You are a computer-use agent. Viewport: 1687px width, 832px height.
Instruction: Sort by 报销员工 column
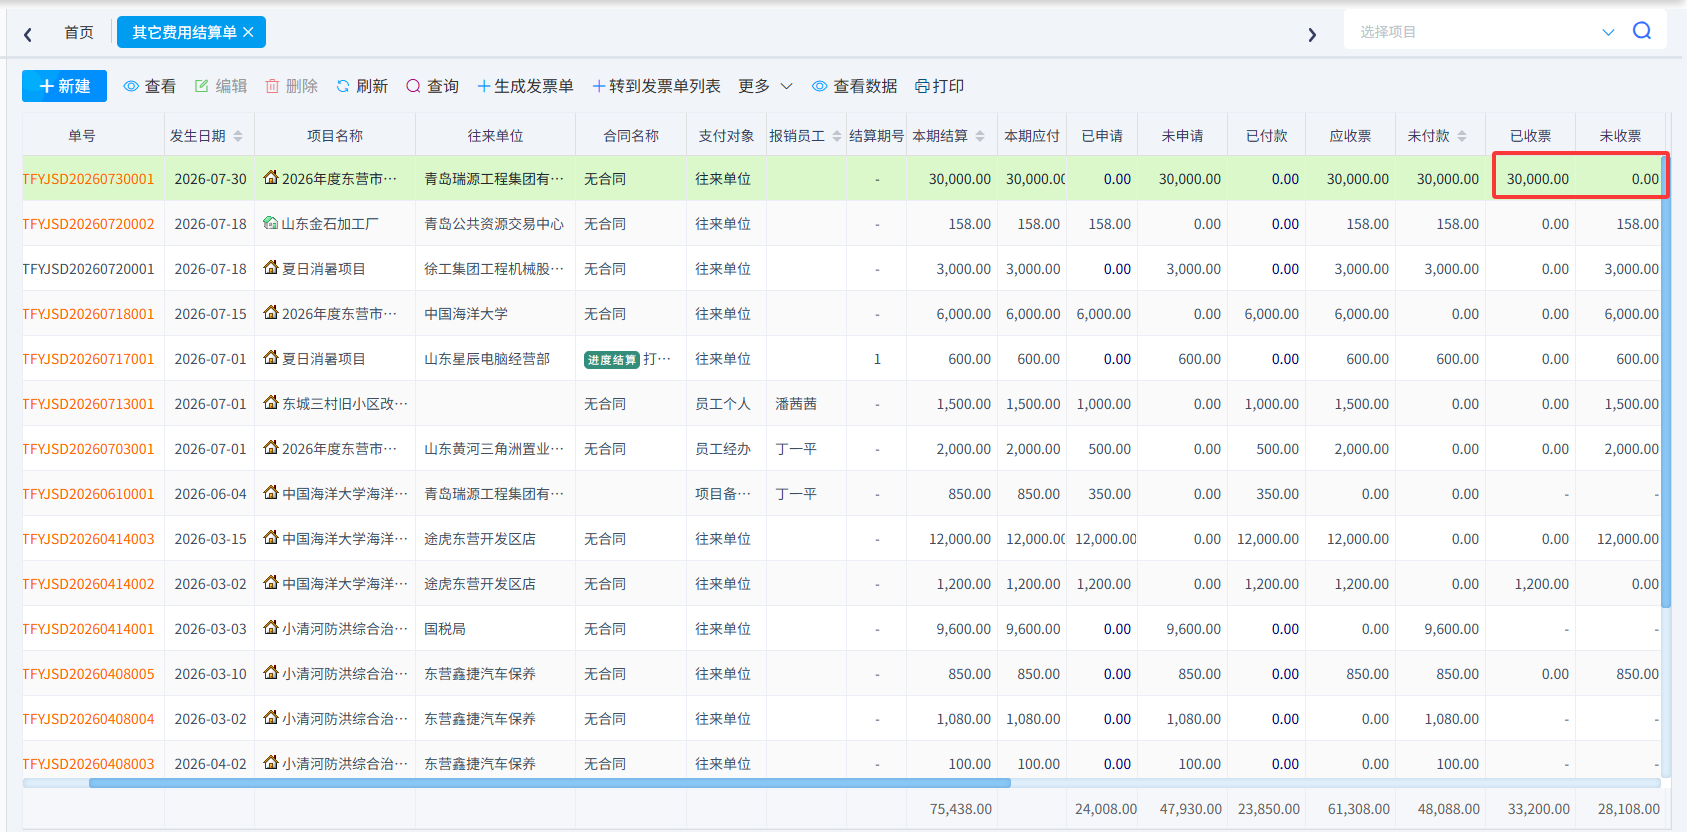tap(837, 136)
